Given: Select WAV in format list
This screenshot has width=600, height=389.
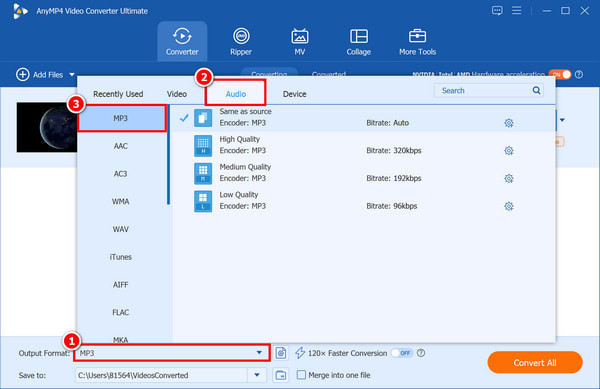Looking at the screenshot, I should tap(121, 229).
